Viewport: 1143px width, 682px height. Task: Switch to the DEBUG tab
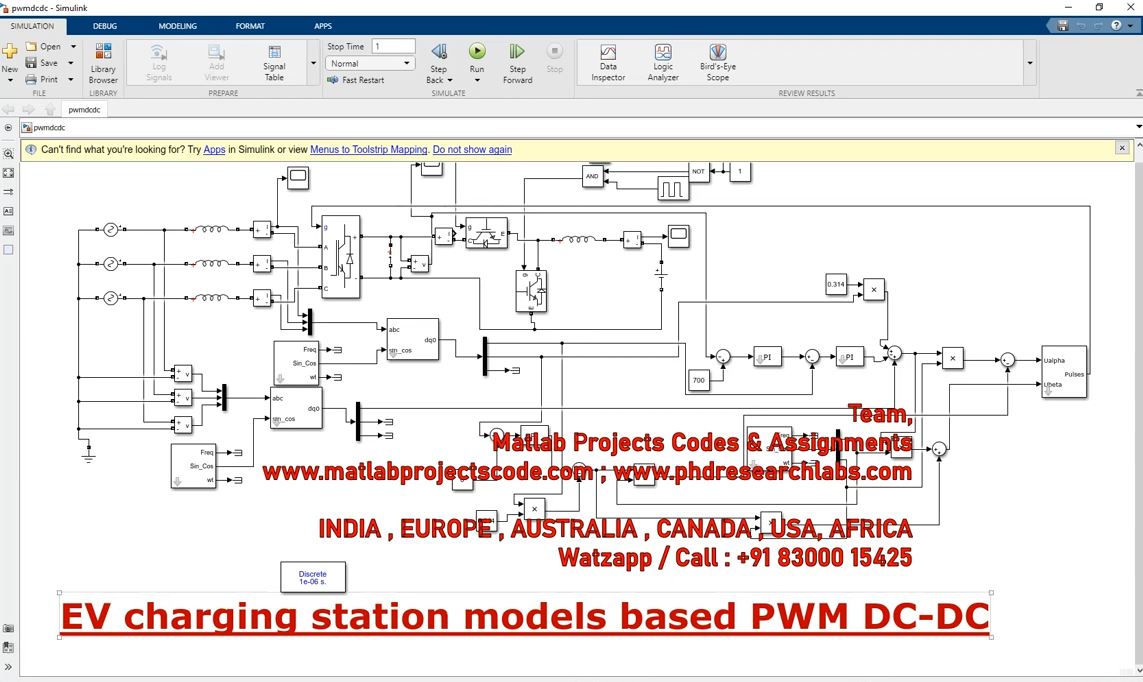105,26
